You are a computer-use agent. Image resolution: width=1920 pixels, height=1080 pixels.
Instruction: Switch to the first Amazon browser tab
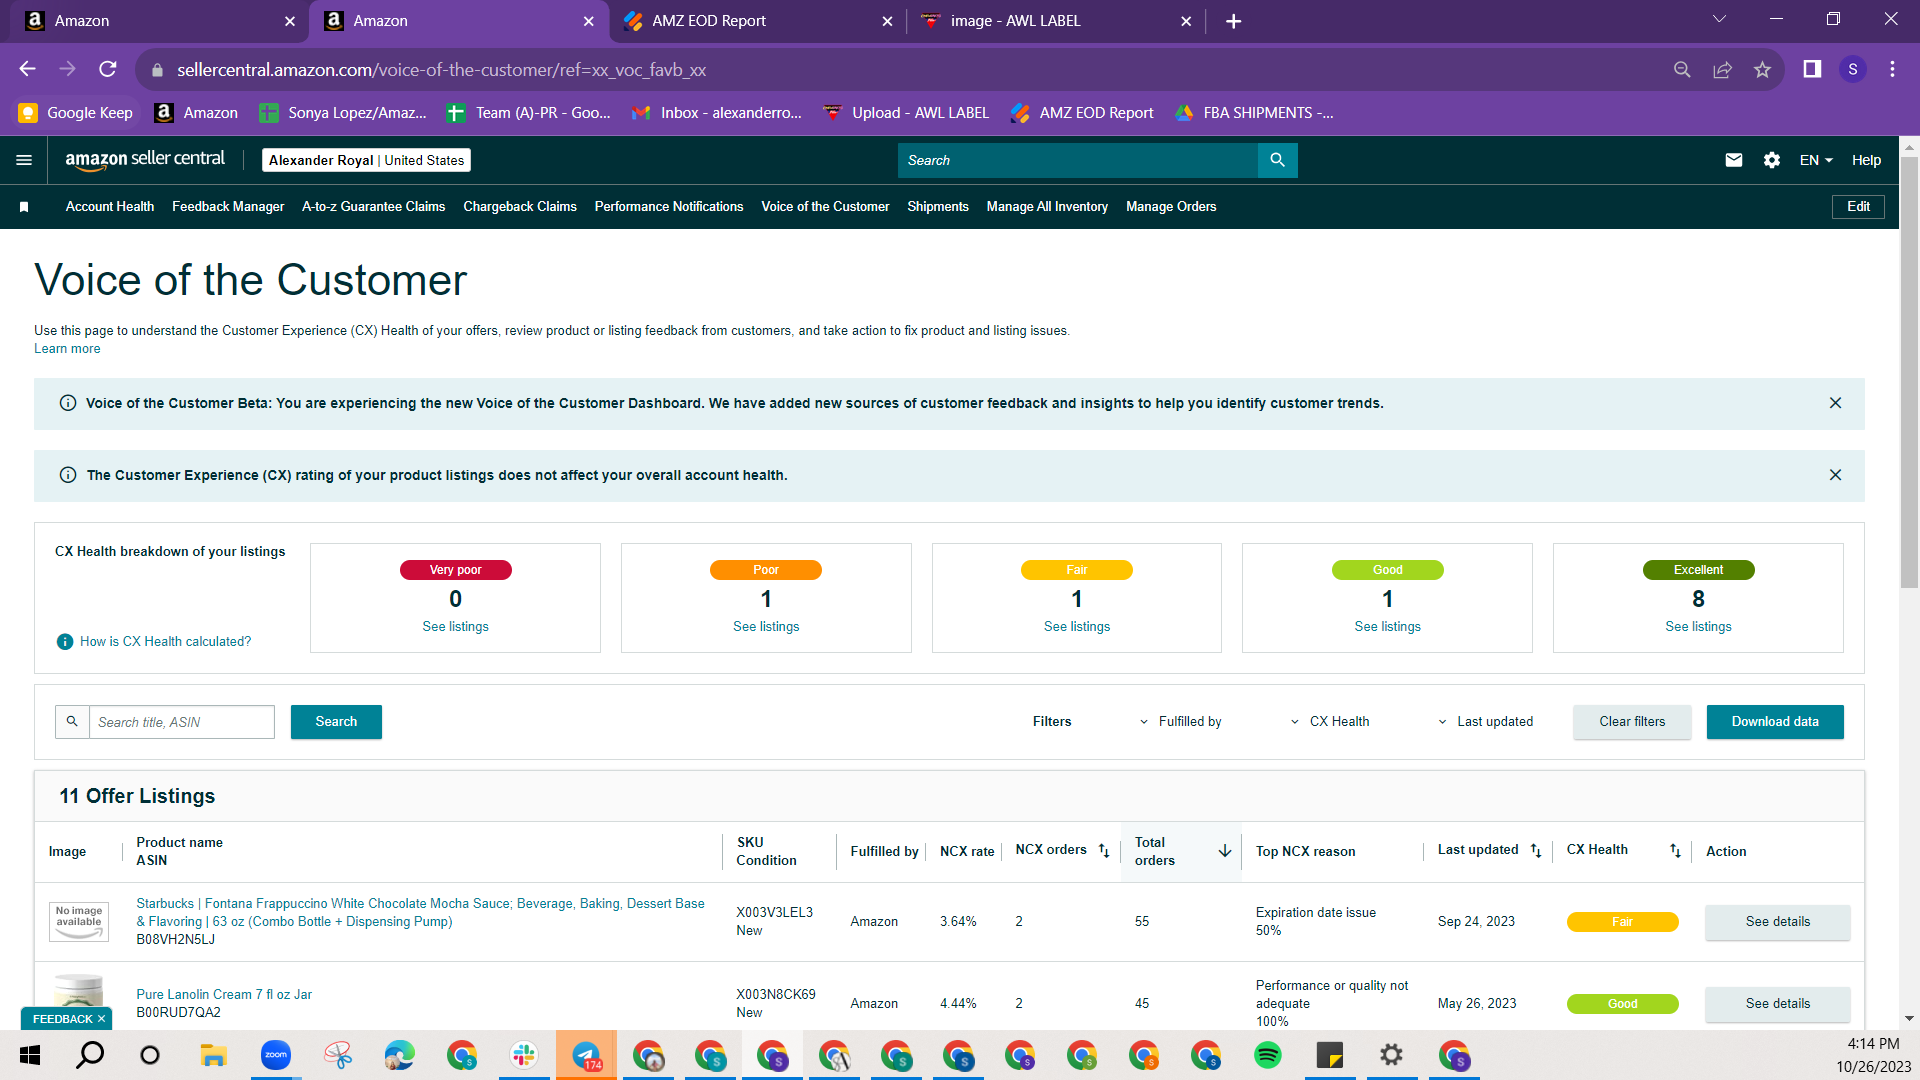point(160,21)
